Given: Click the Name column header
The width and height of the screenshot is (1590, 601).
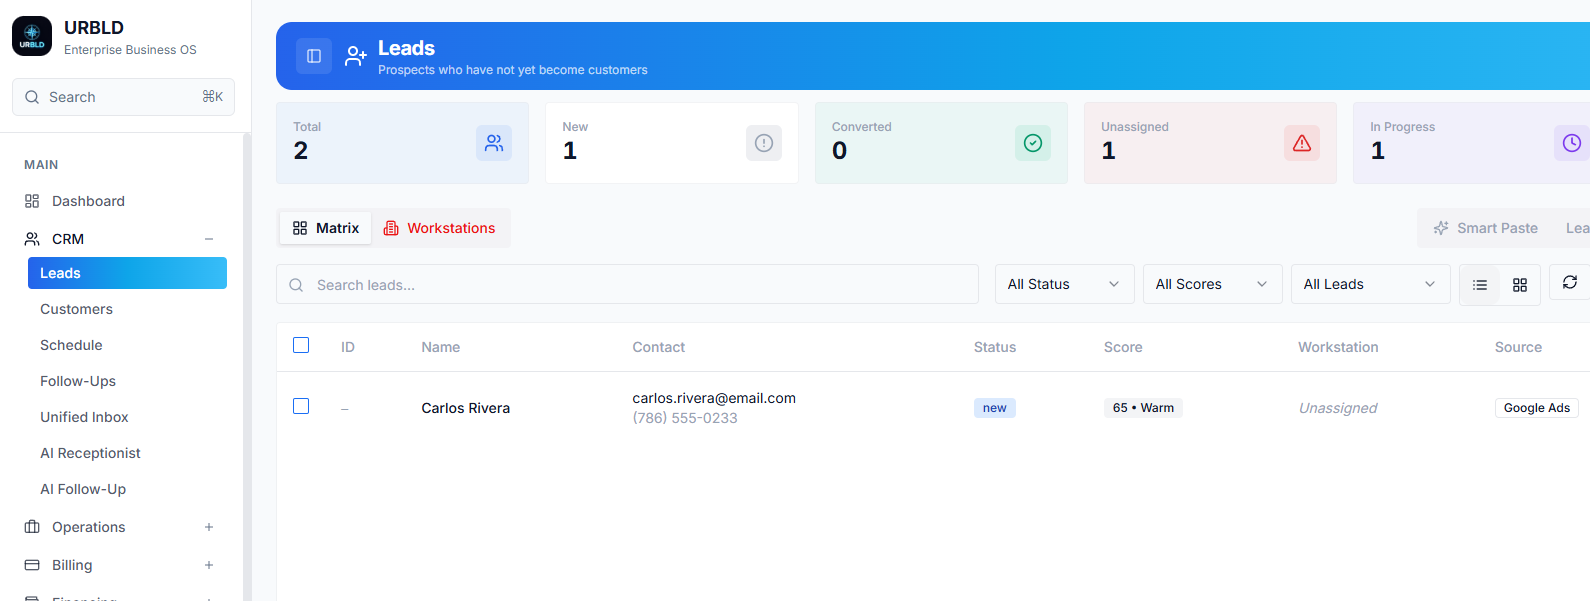Looking at the screenshot, I should point(441,347).
